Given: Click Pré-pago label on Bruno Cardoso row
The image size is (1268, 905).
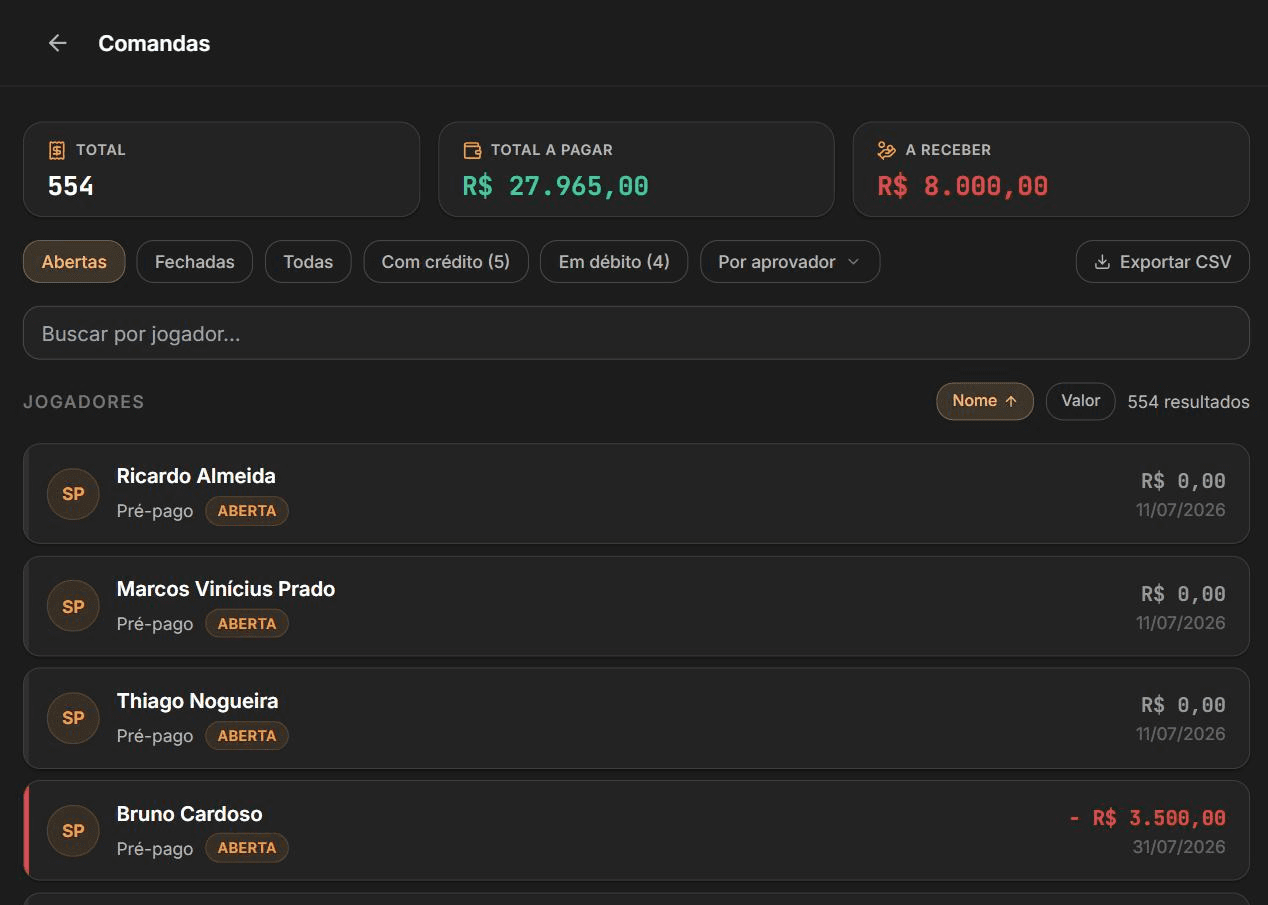Looking at the screenshot, I should pyautogui.click(x=155, y=848).
